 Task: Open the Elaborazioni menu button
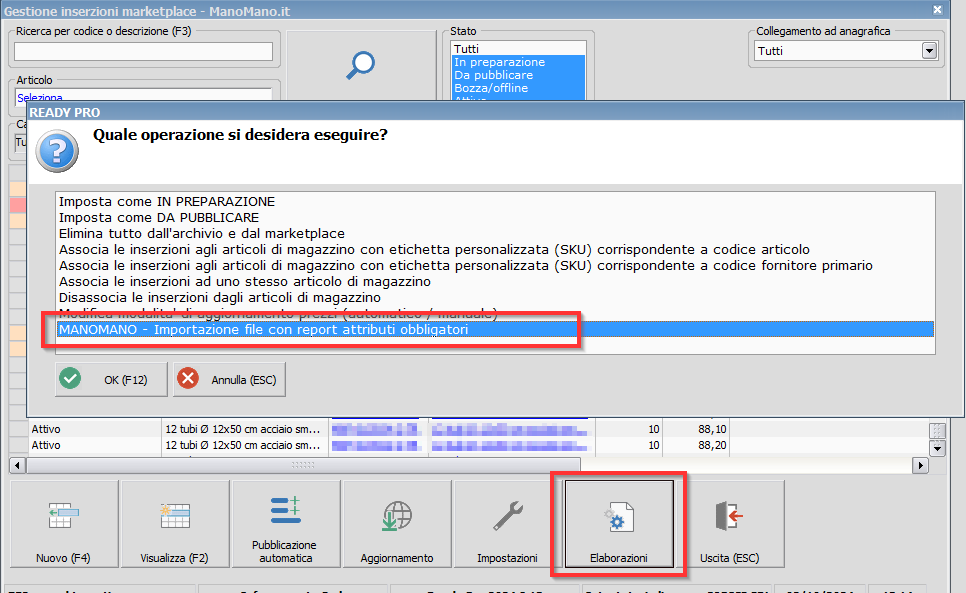(x=619, y=524)
